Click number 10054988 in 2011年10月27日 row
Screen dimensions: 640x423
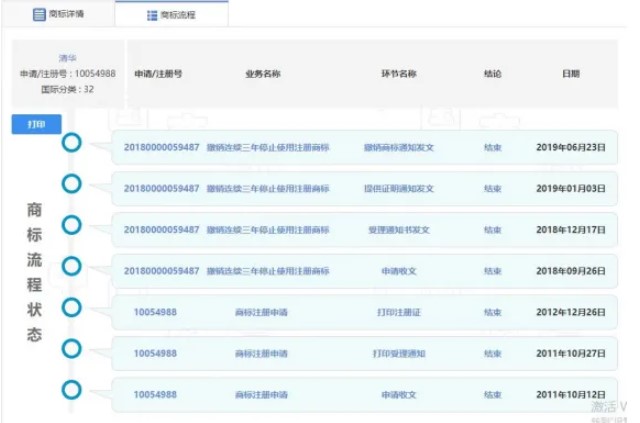(156, 354)
